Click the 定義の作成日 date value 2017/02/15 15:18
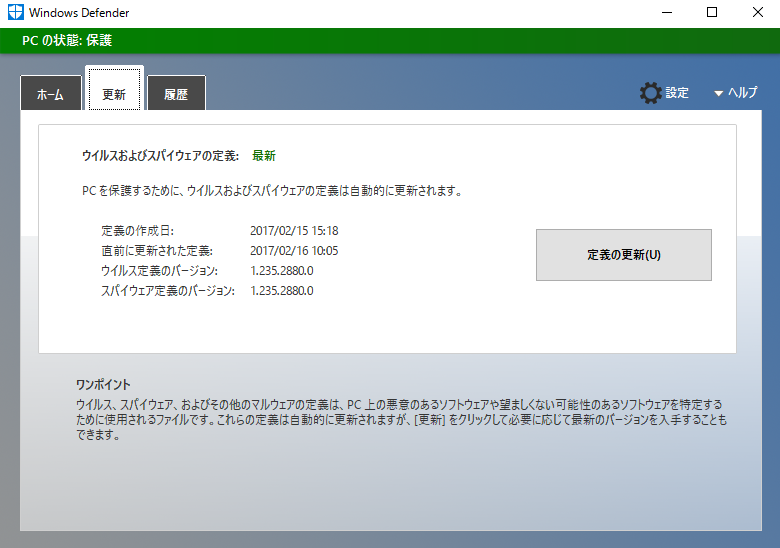The height and width of the screenshot is (548, 780). click(294, 230)
